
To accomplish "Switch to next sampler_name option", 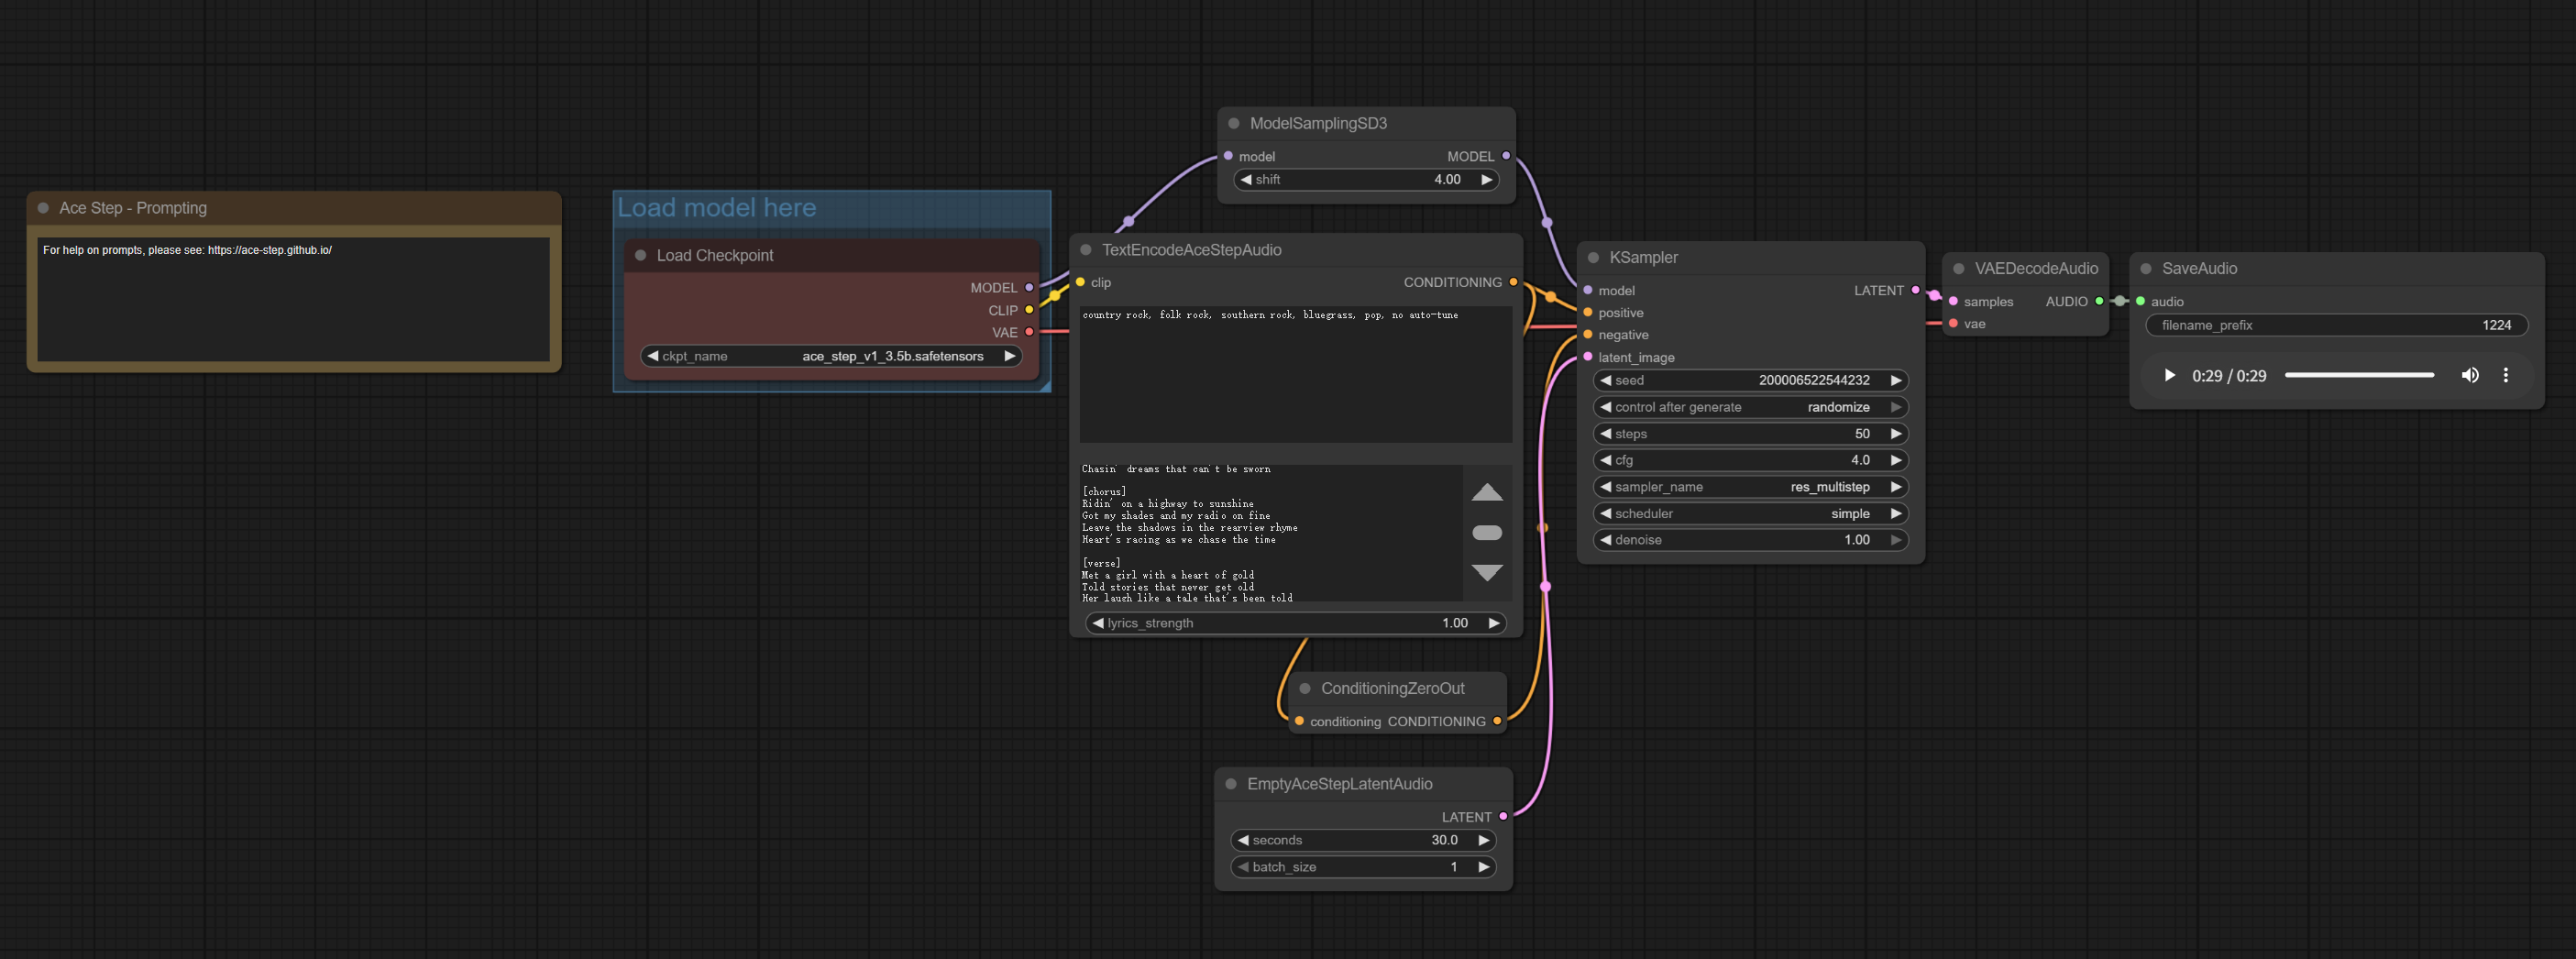I will [1896, 487].
